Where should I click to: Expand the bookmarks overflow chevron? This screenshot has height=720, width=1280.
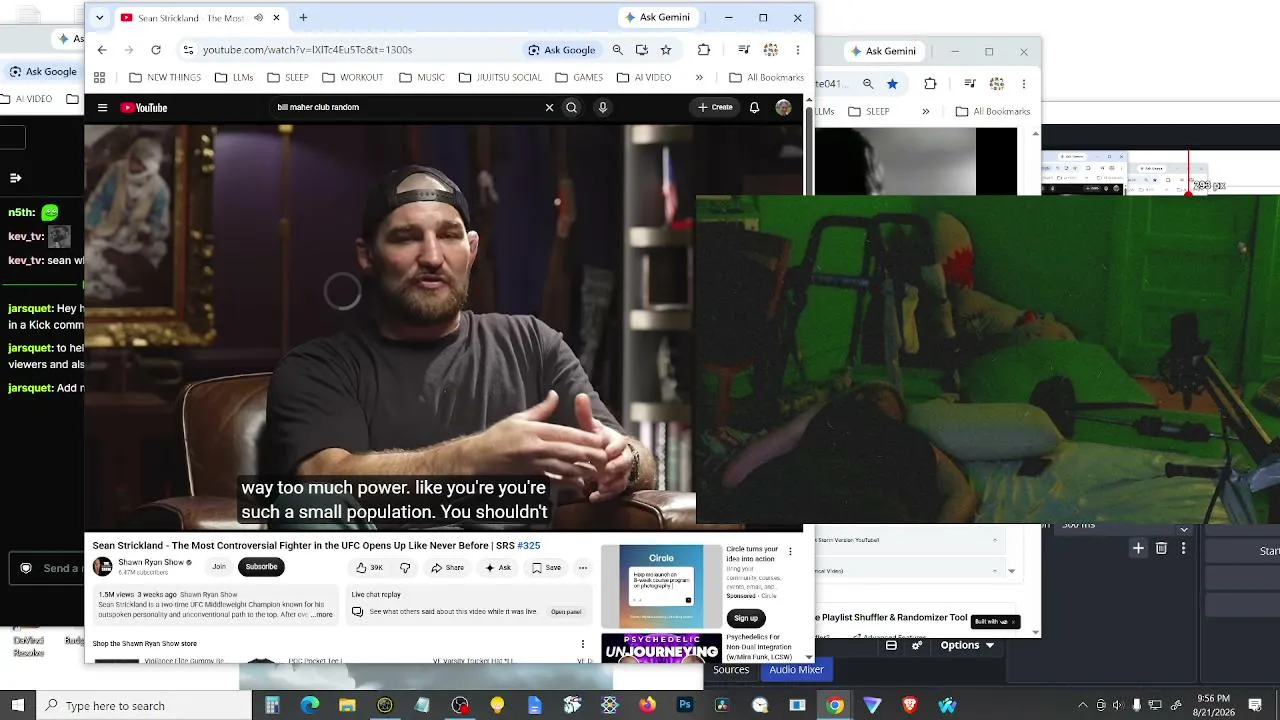[699, 77]
